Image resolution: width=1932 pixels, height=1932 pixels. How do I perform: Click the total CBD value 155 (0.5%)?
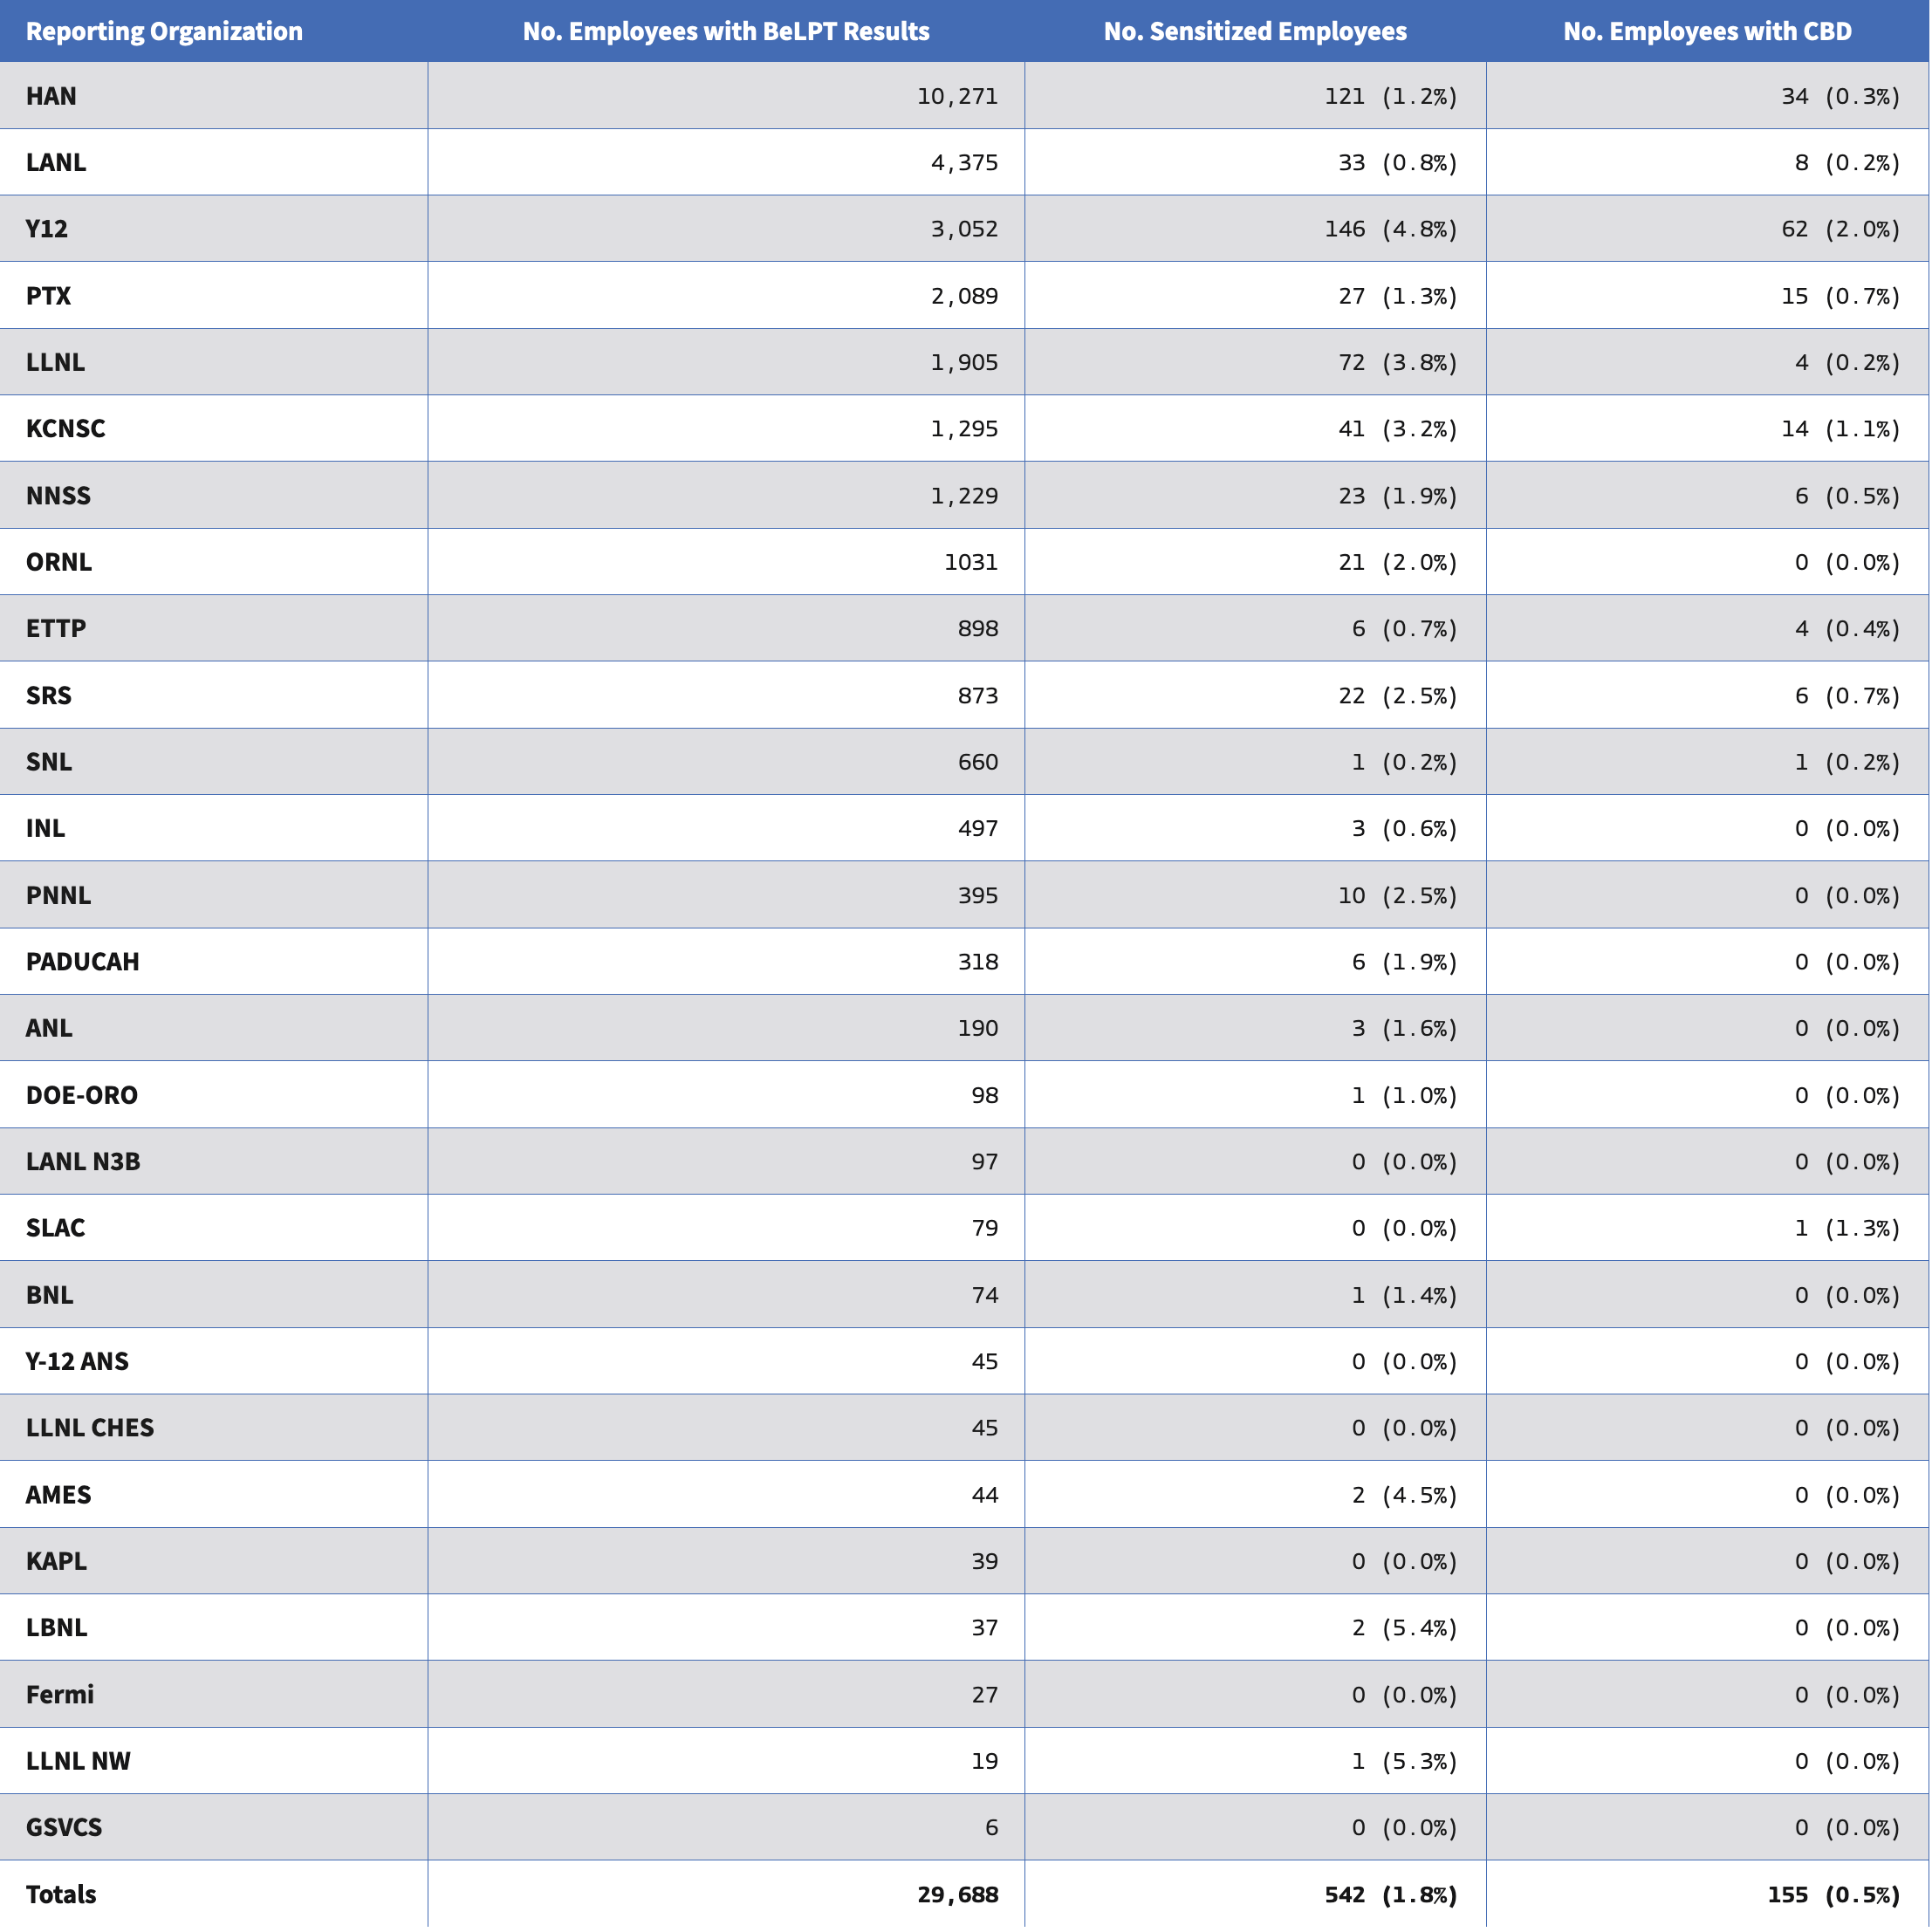(x=1833, y=1894)
